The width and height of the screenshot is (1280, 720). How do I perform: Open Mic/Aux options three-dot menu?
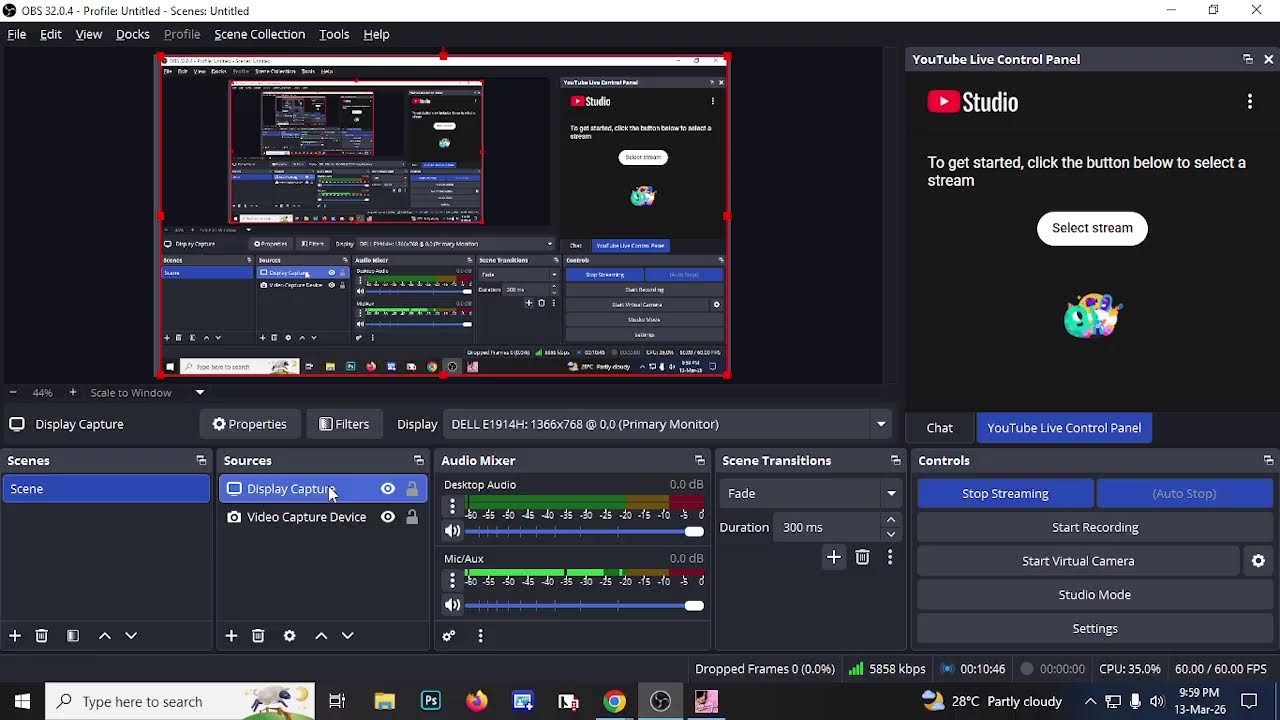click(x=452, y=580)
